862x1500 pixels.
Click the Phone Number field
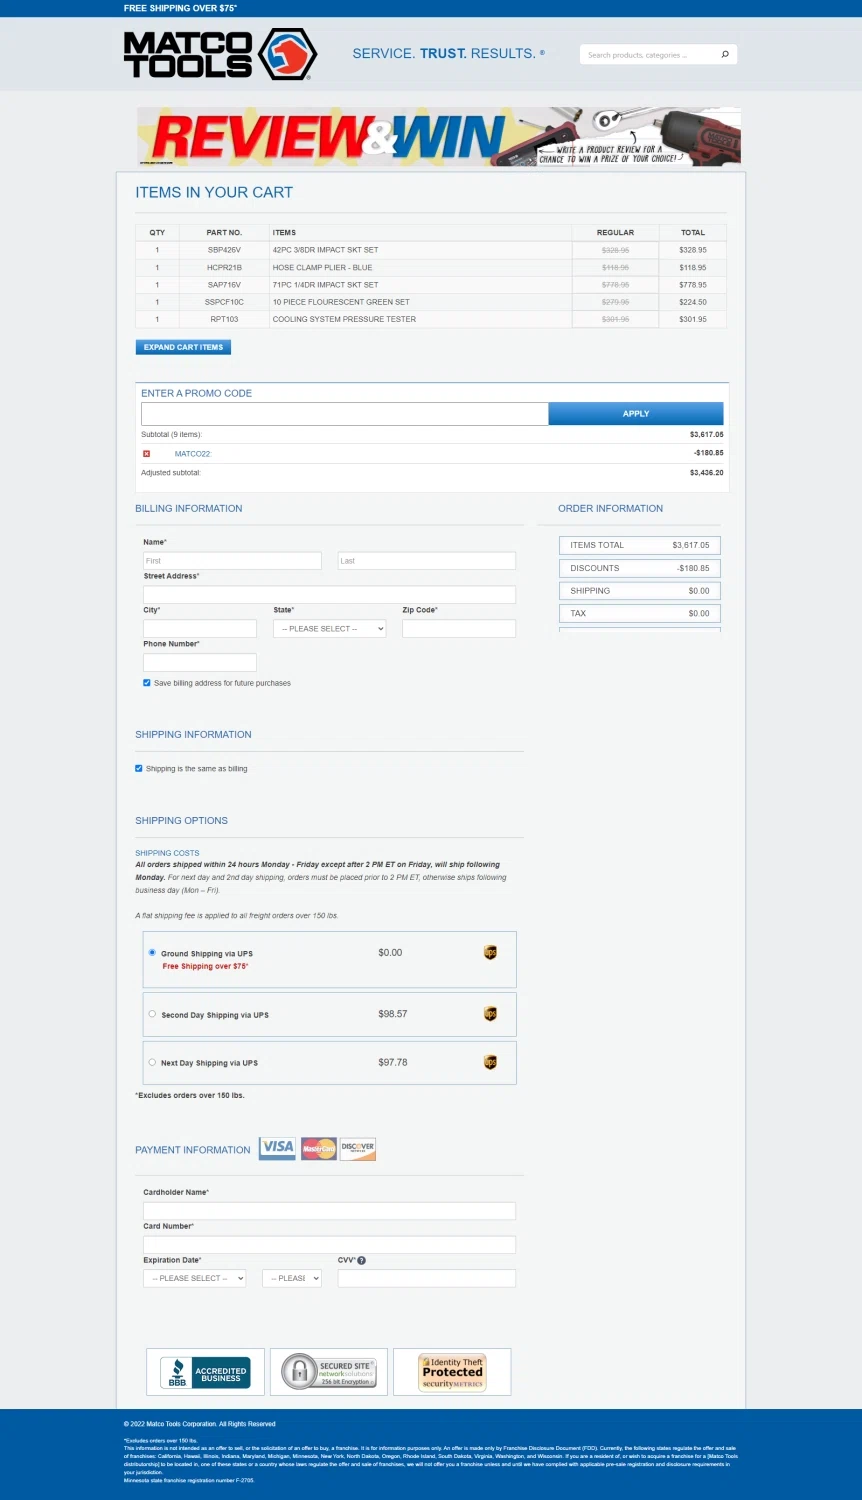click(200, 663)
